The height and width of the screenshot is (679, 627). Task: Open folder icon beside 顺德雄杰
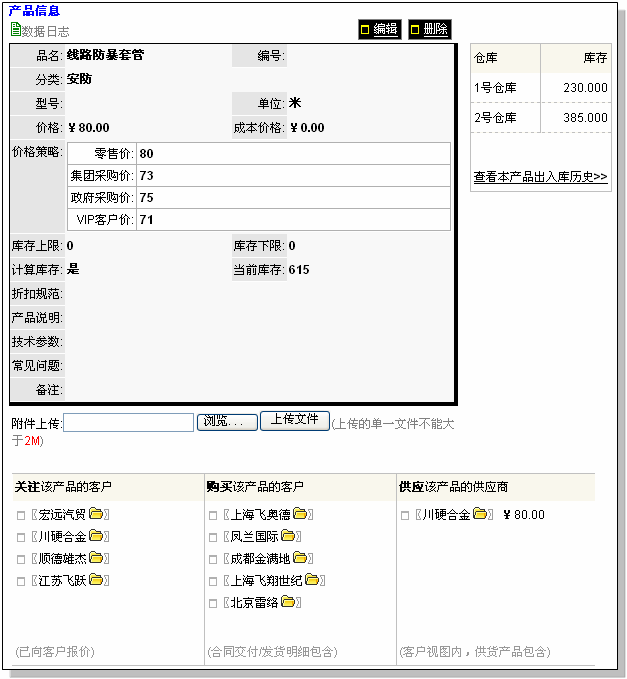(x=96, y=559)
